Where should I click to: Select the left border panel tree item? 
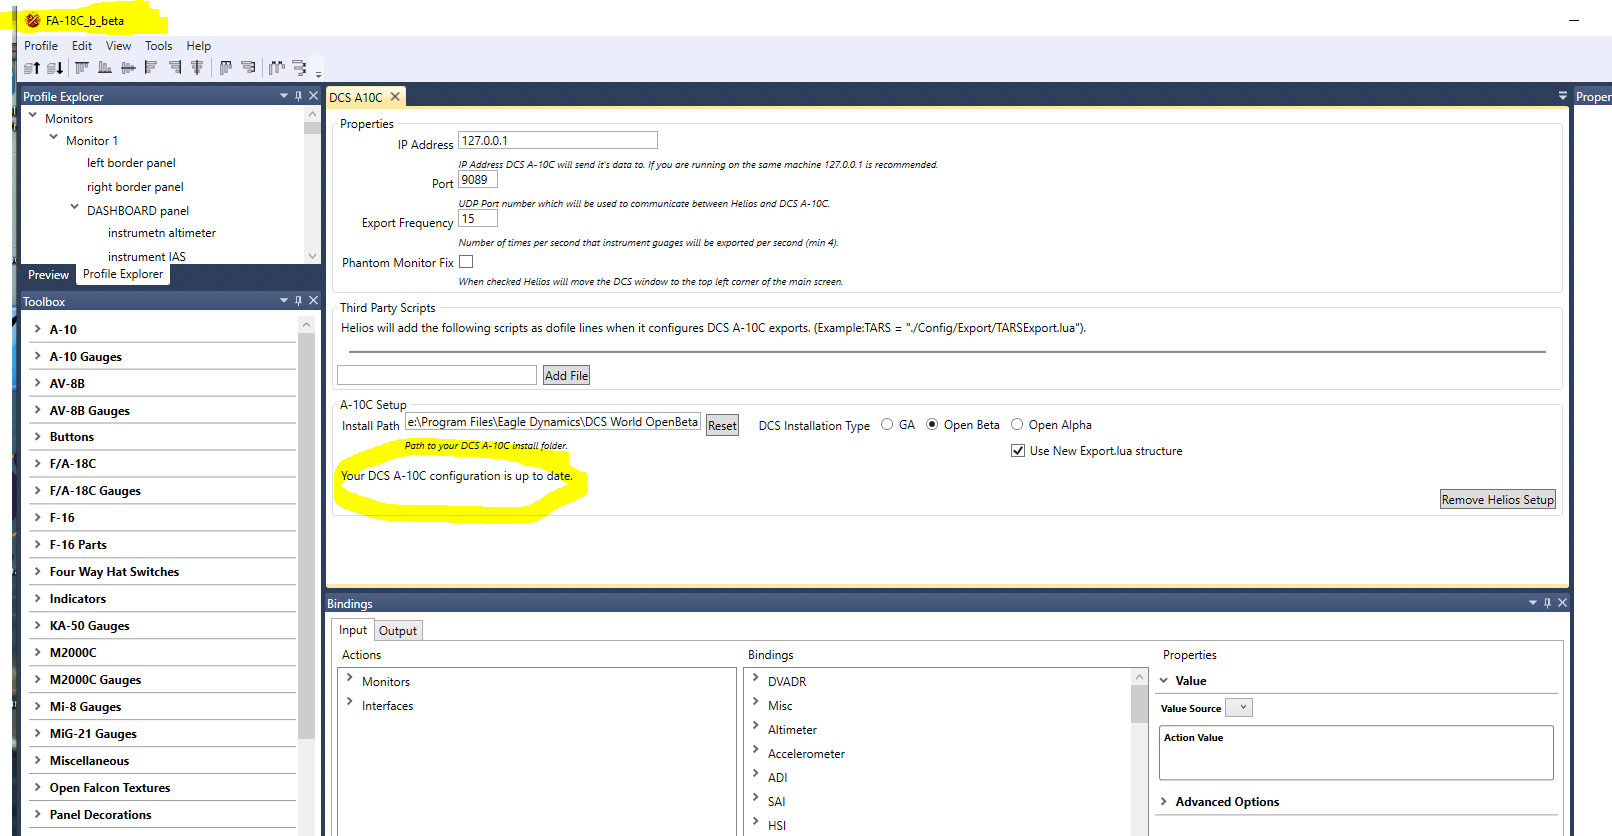coord(131,163)
